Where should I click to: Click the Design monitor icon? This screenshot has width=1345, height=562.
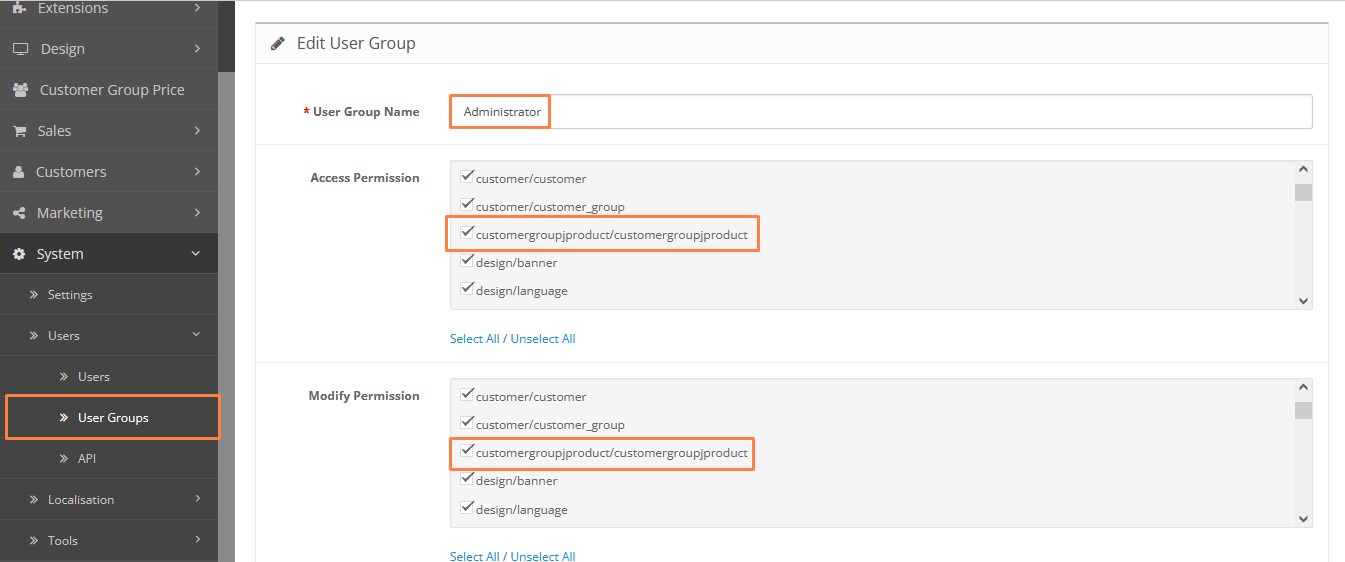20,49
